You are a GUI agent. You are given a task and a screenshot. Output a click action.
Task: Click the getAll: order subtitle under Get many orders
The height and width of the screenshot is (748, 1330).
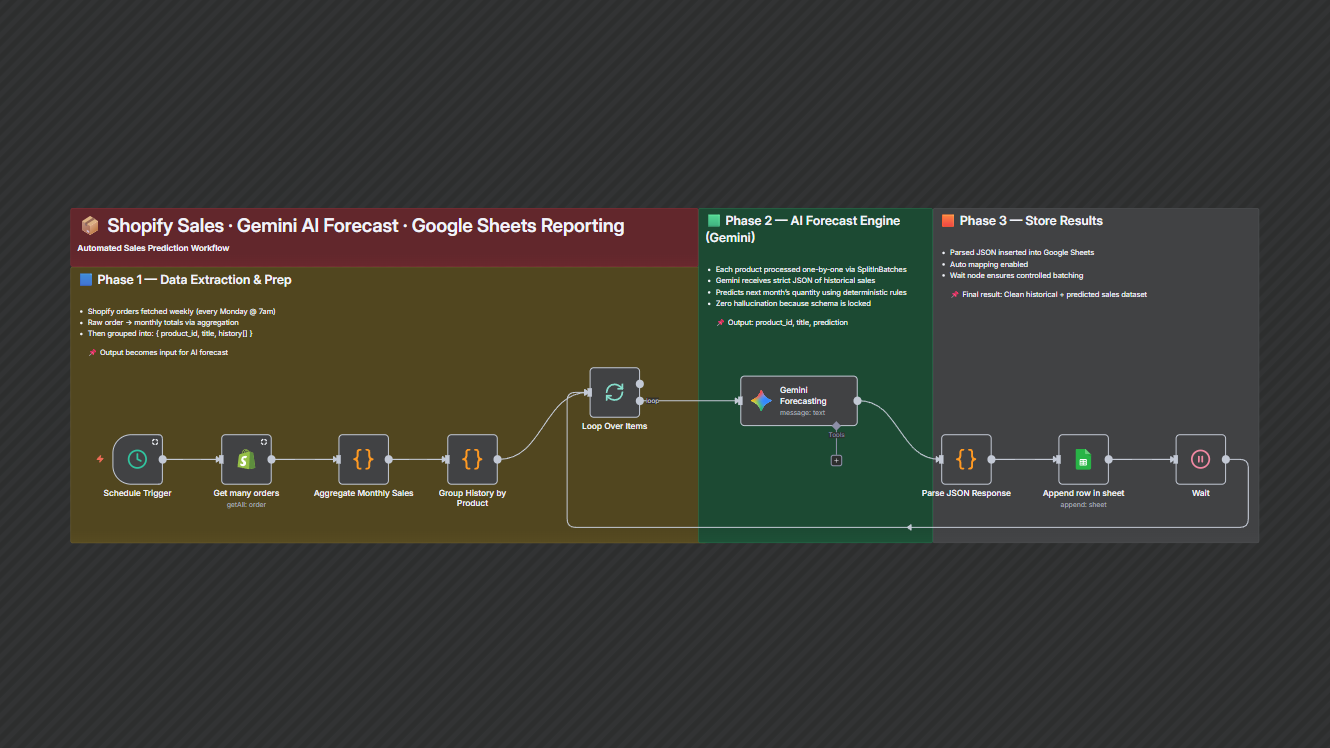246,504
